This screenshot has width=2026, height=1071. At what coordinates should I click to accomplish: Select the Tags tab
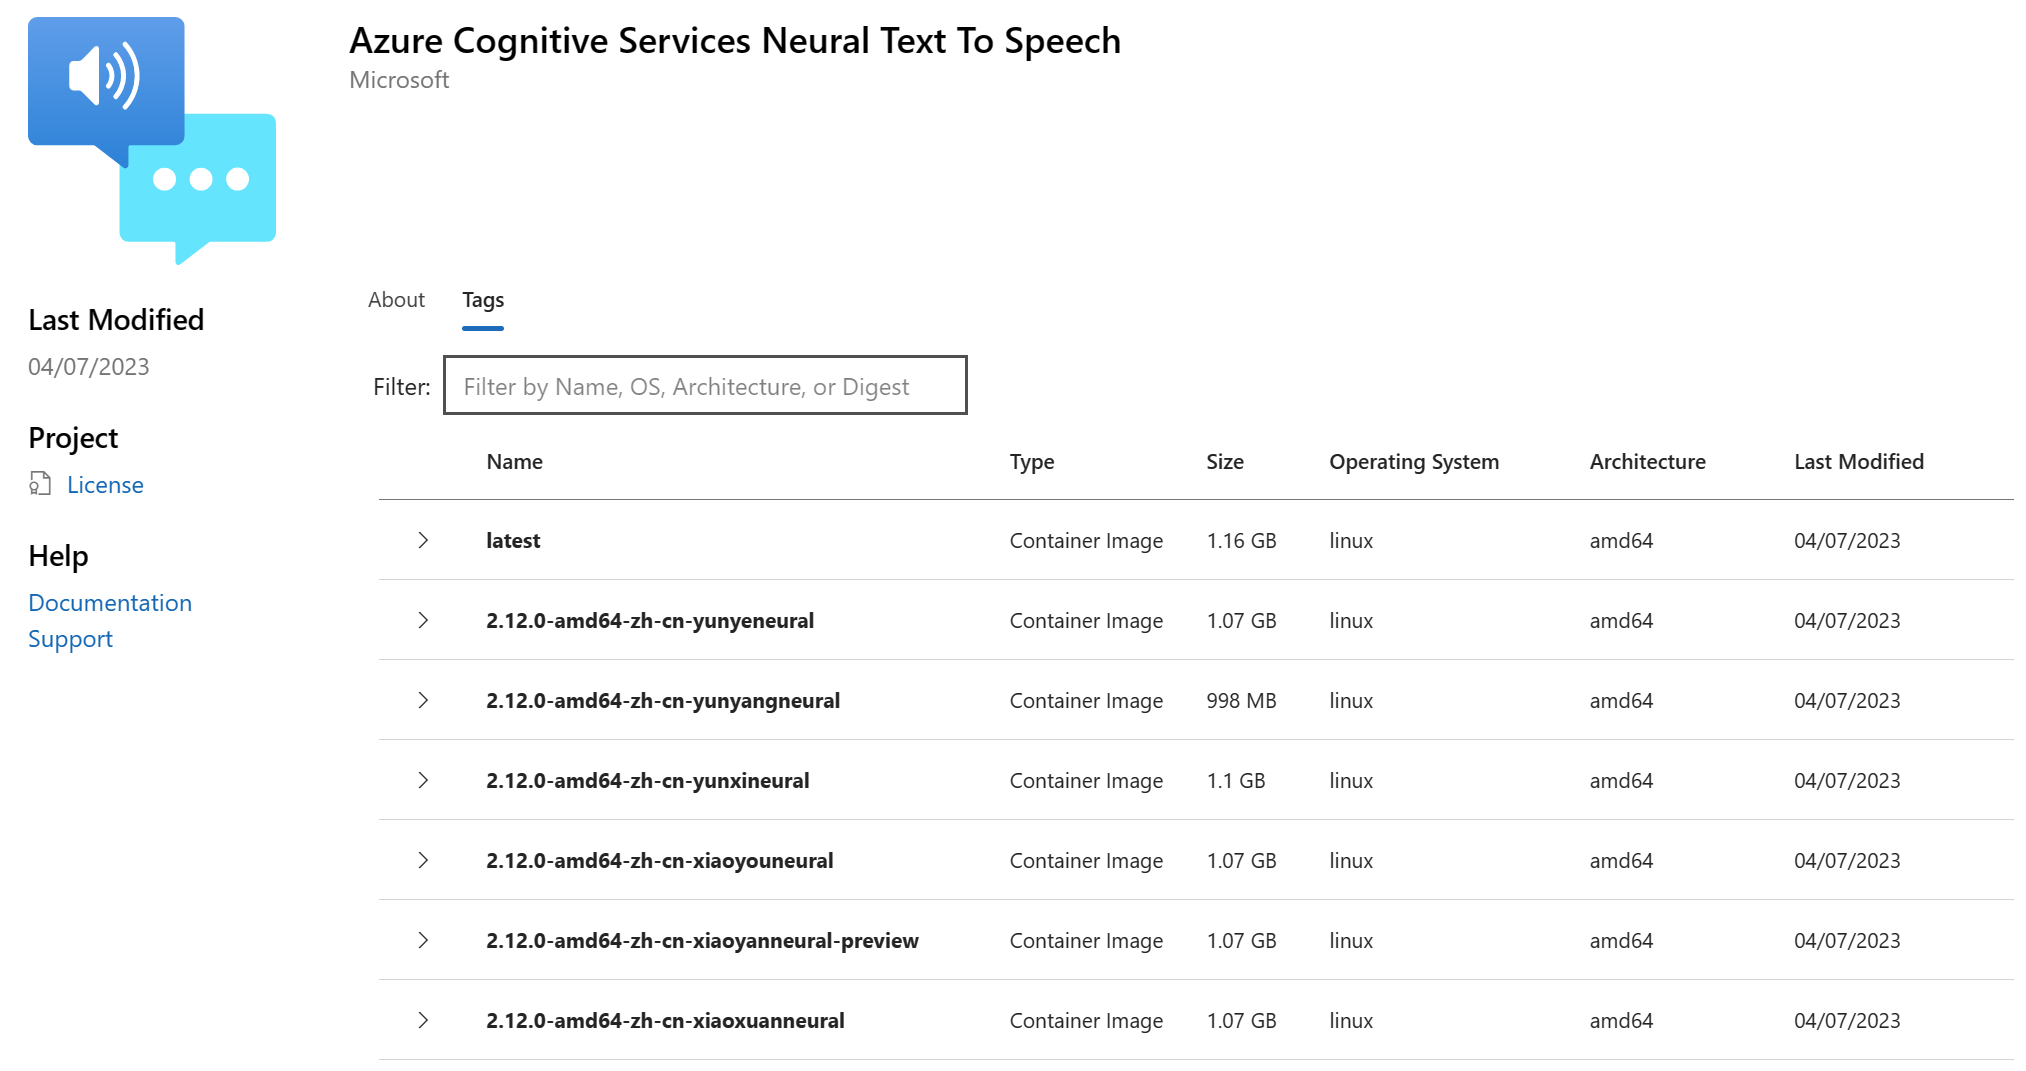tap(483, 300)
